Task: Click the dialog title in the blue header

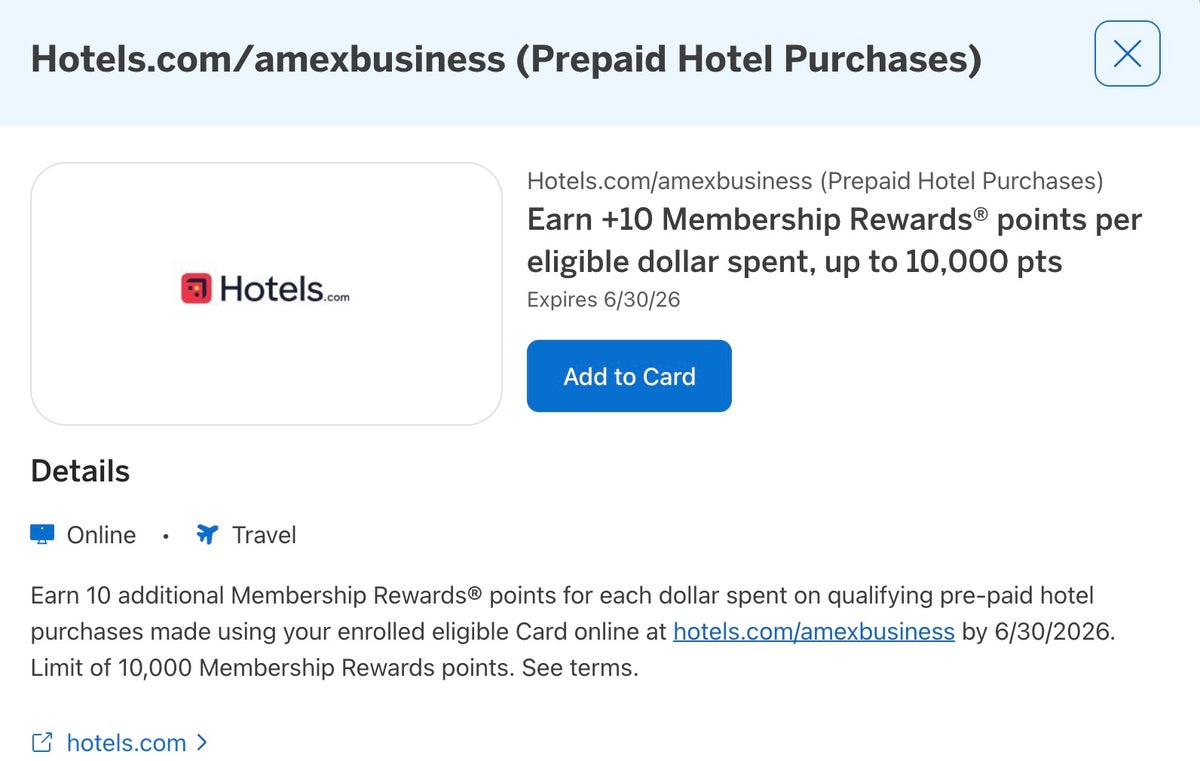Action: tap(506, 59)
